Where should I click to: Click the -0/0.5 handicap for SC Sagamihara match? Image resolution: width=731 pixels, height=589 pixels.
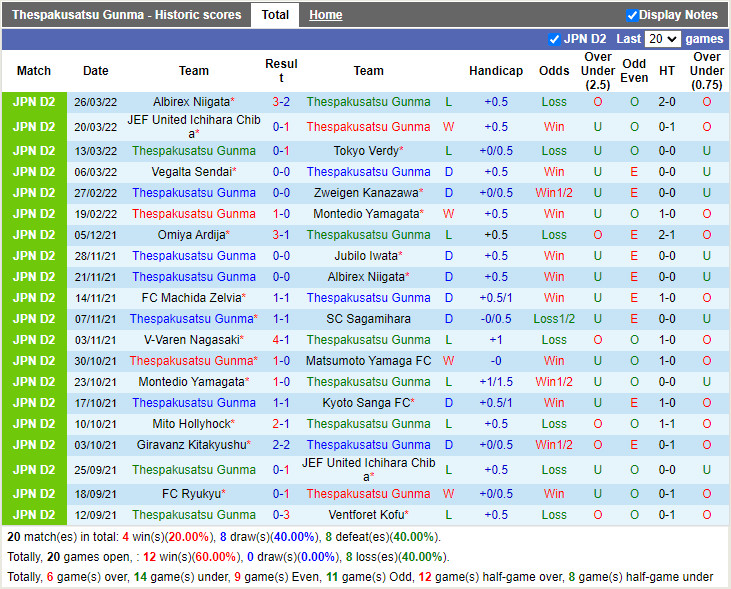496,319
